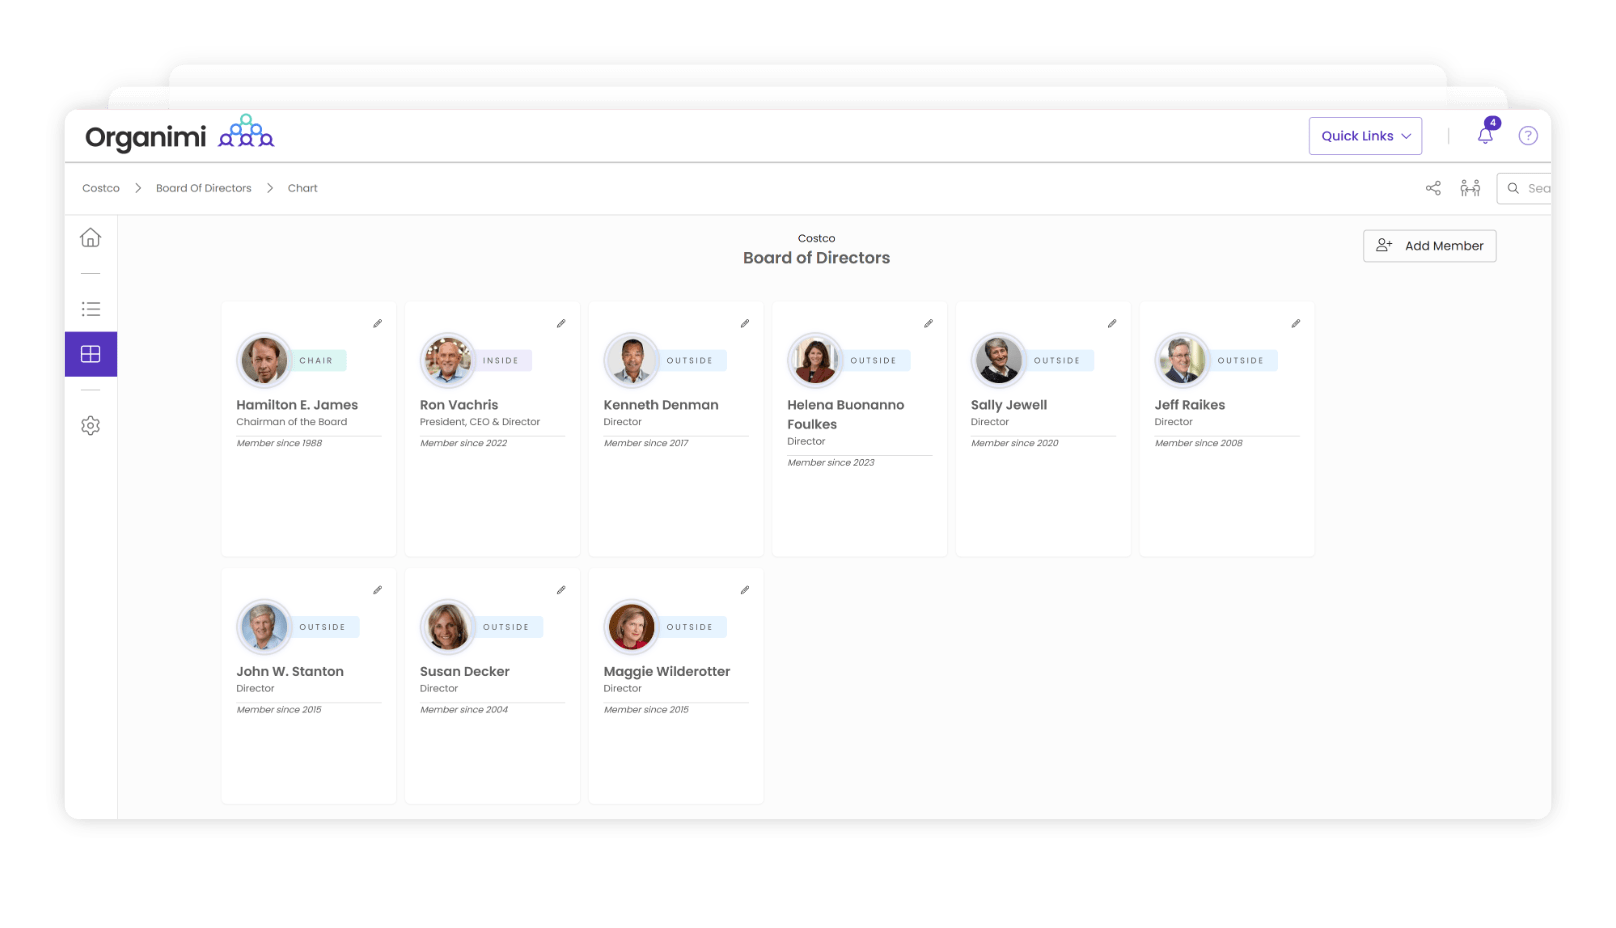Click the Chart breadcrumb
This screenshot has height=928, width=1616.
(303, 188)
